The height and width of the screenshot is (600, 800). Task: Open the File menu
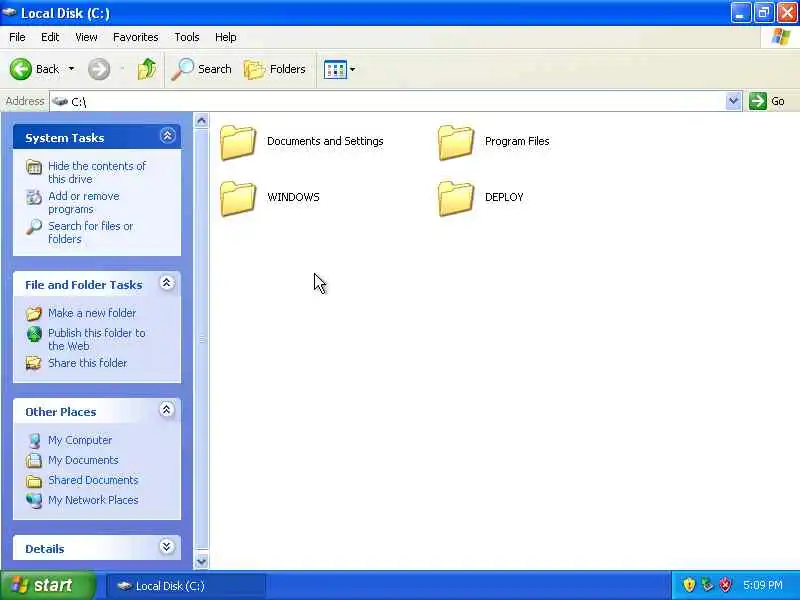(17, 37)
